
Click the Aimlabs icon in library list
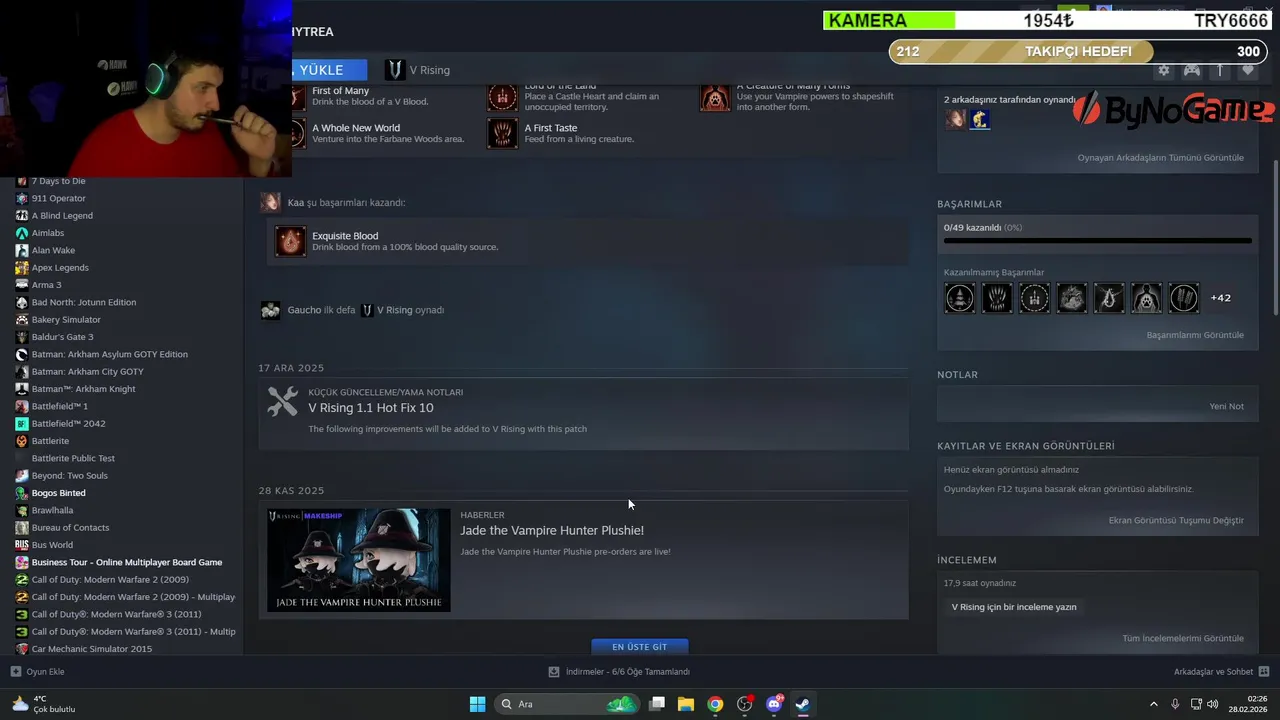pos(22,233)
